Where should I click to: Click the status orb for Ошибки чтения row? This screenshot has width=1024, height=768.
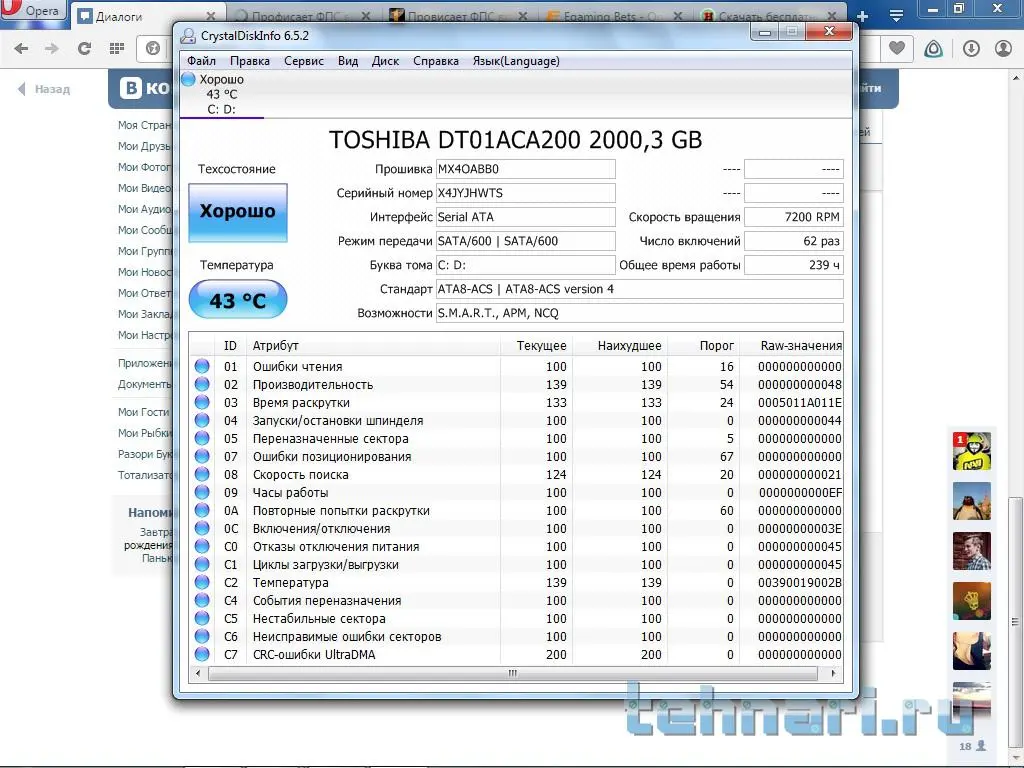[x=202, y=366]
